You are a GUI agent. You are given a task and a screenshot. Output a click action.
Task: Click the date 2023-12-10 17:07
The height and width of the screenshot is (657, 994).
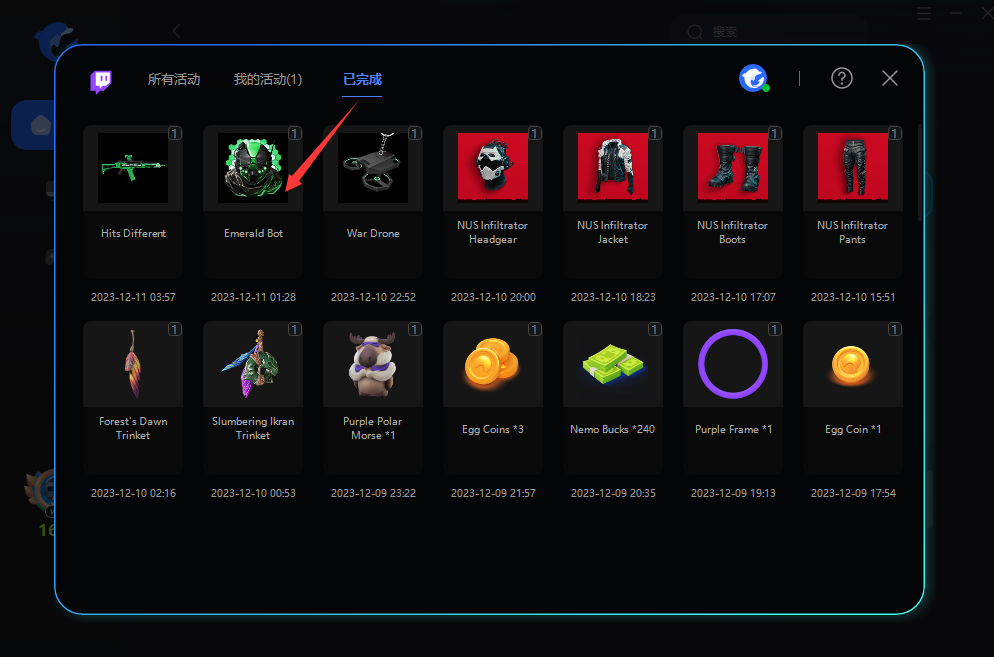point(733,297)
